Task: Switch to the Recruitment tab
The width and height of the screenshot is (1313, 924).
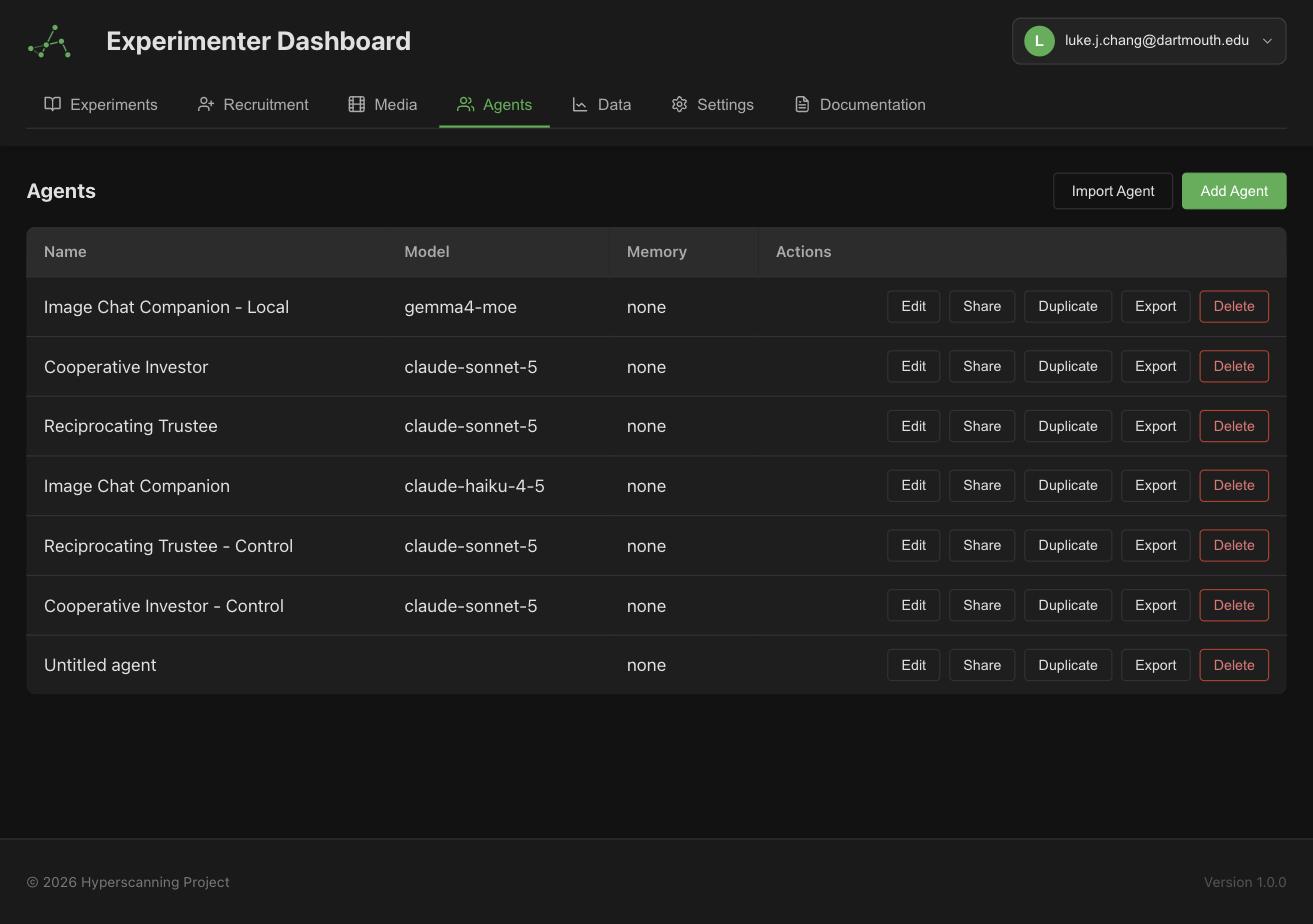Action: (253, 104)
